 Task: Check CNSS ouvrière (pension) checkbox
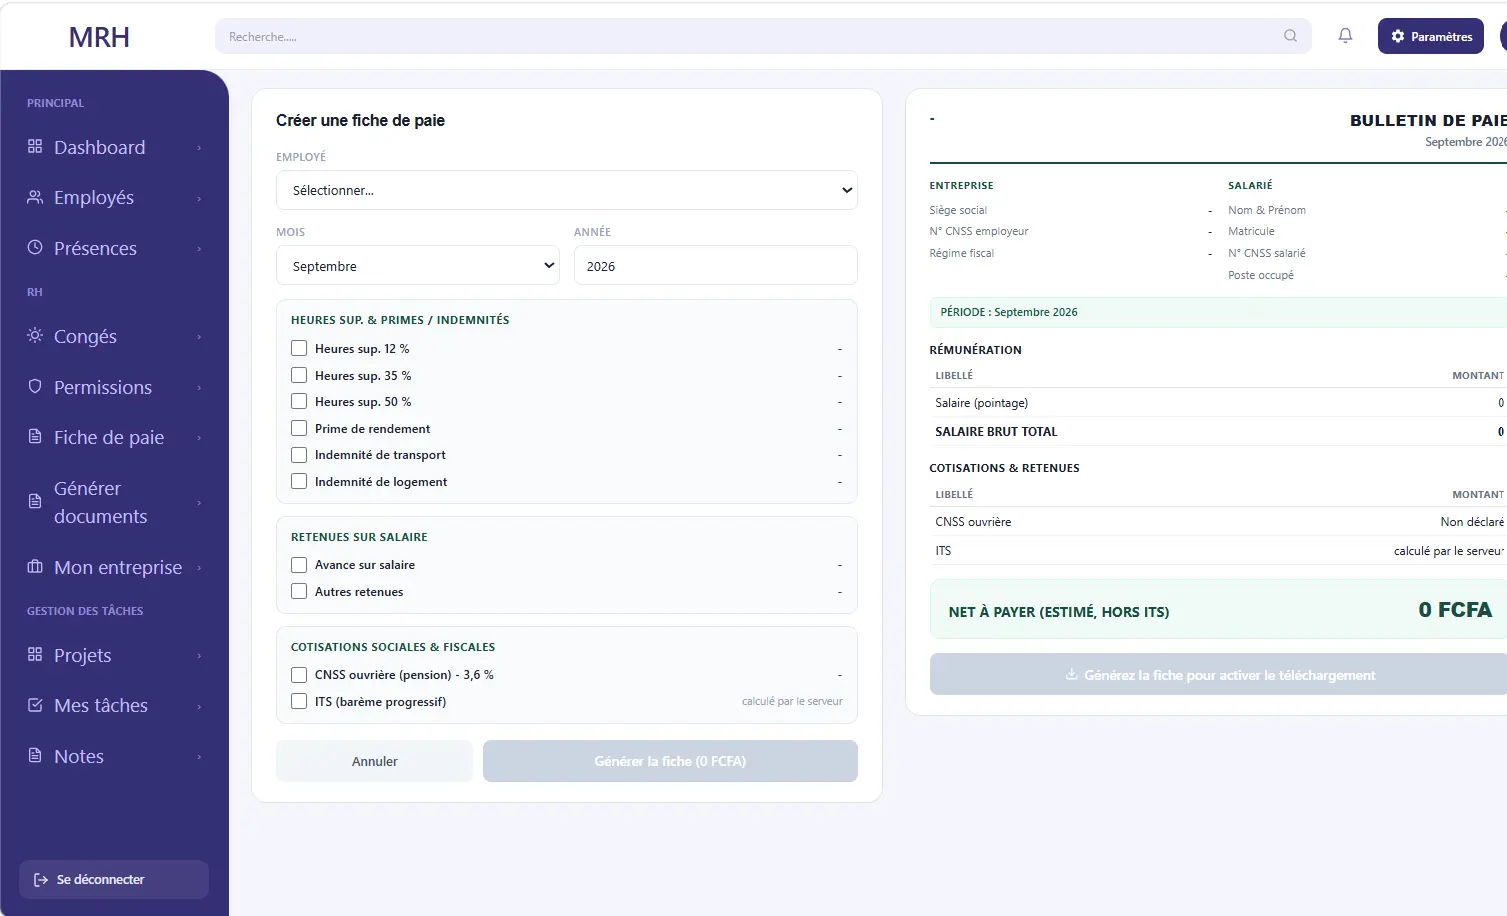coord(299,674)
